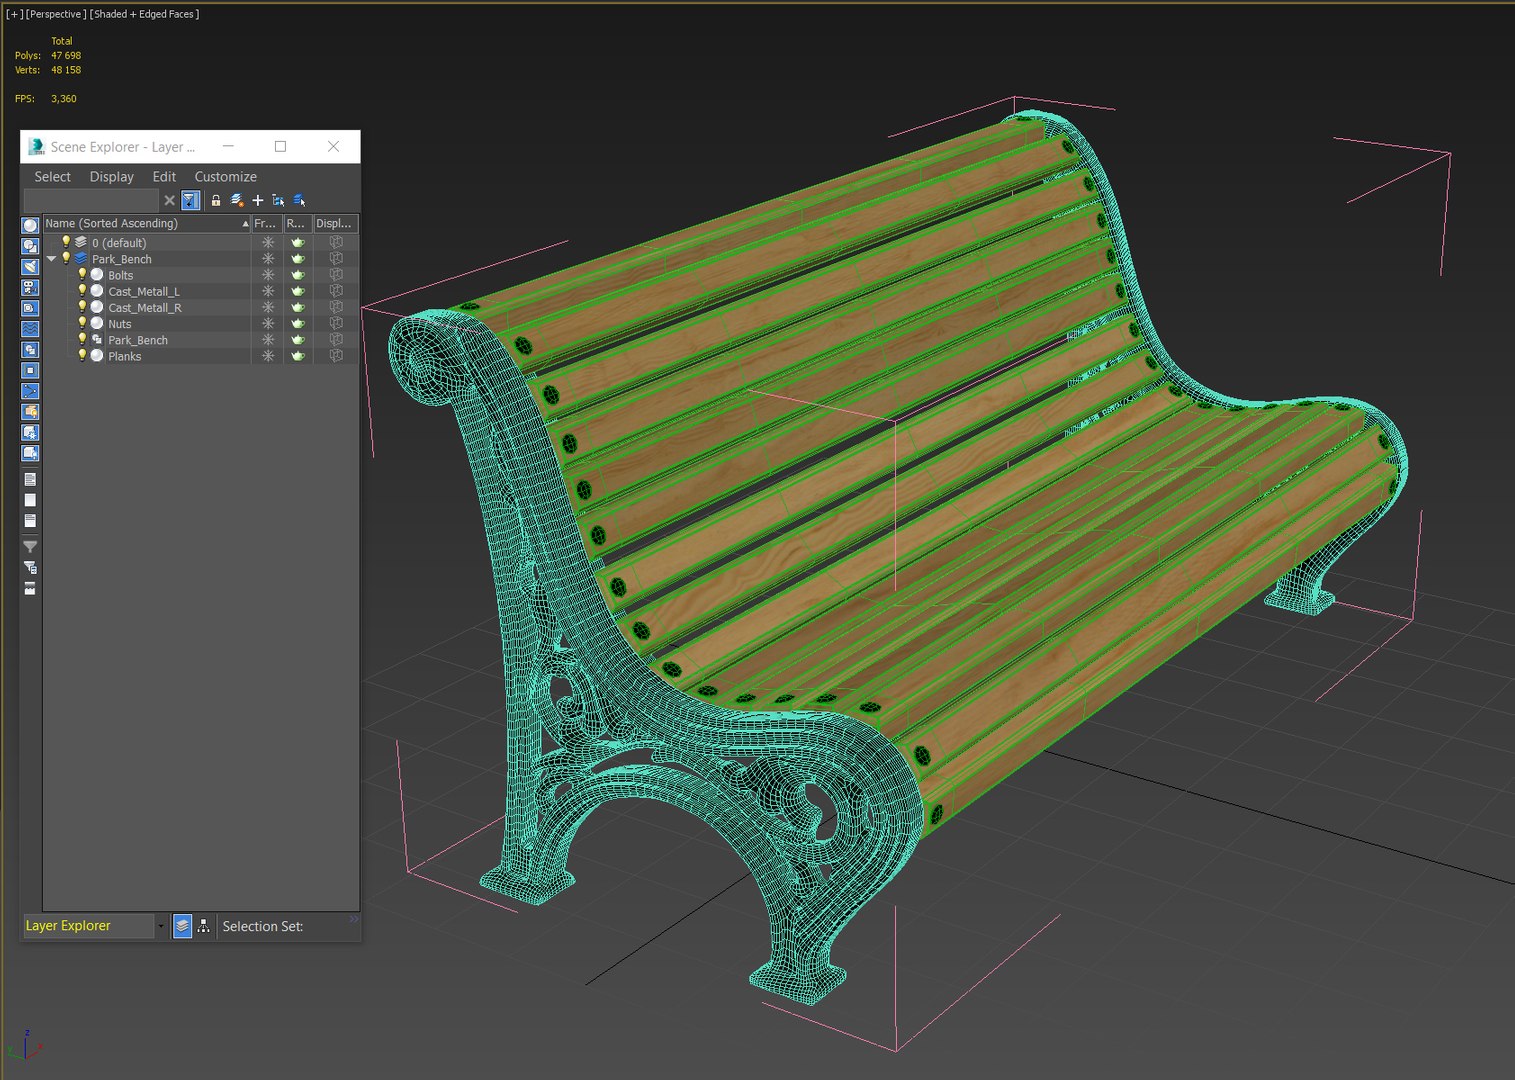Click the gray funnel filter icon in sidebar
1515x1080 pixels.
pos(30,547)
